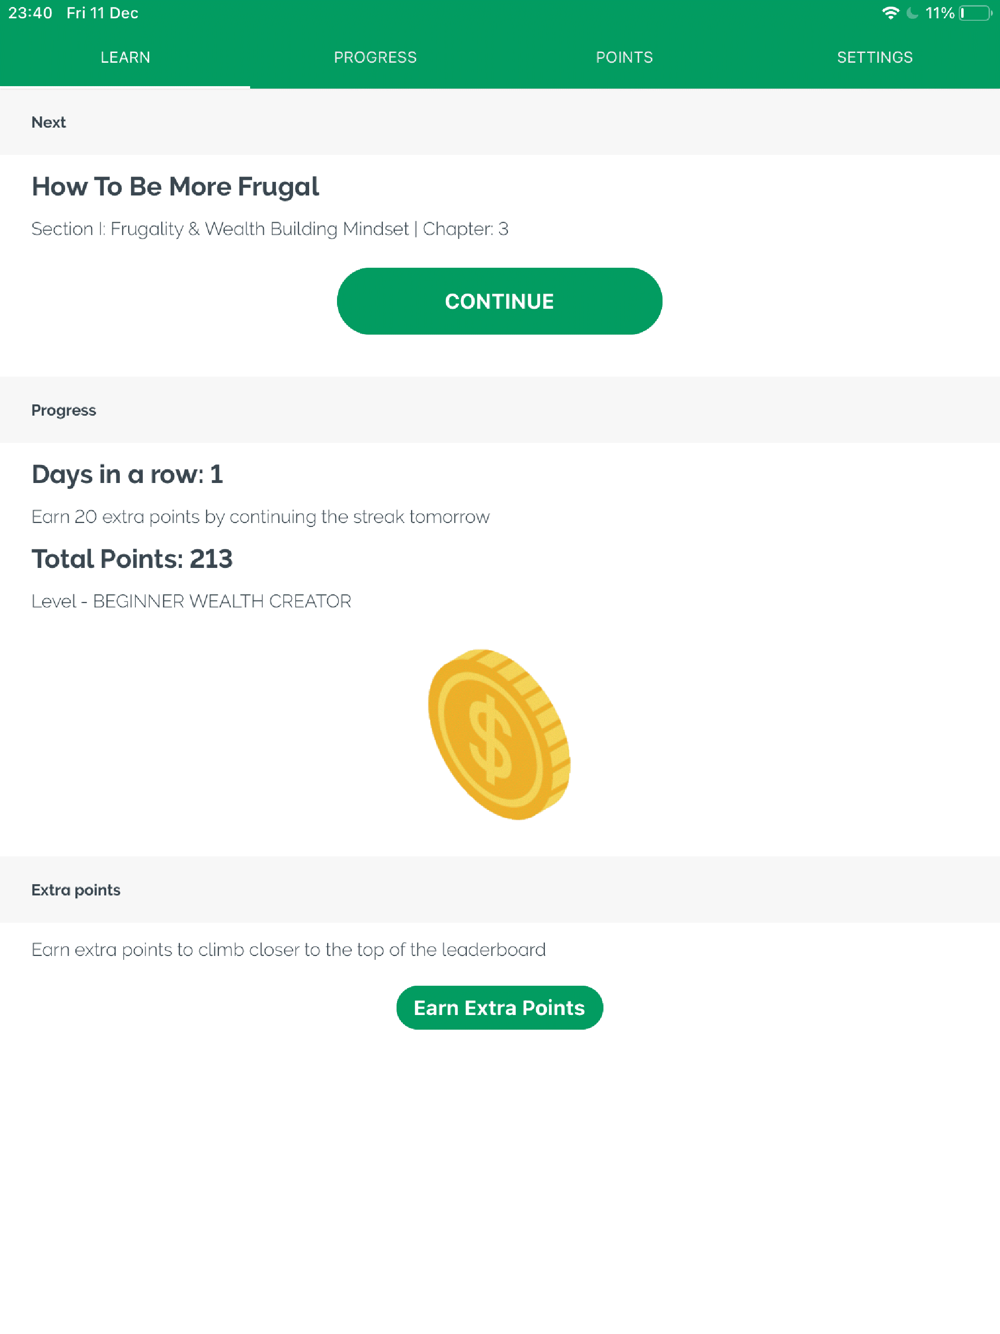Select the 'How To Be More Frugal' title
The height and width of the screenshot is (1334, 1000).
pyautogui.click(x=175, y=187)
